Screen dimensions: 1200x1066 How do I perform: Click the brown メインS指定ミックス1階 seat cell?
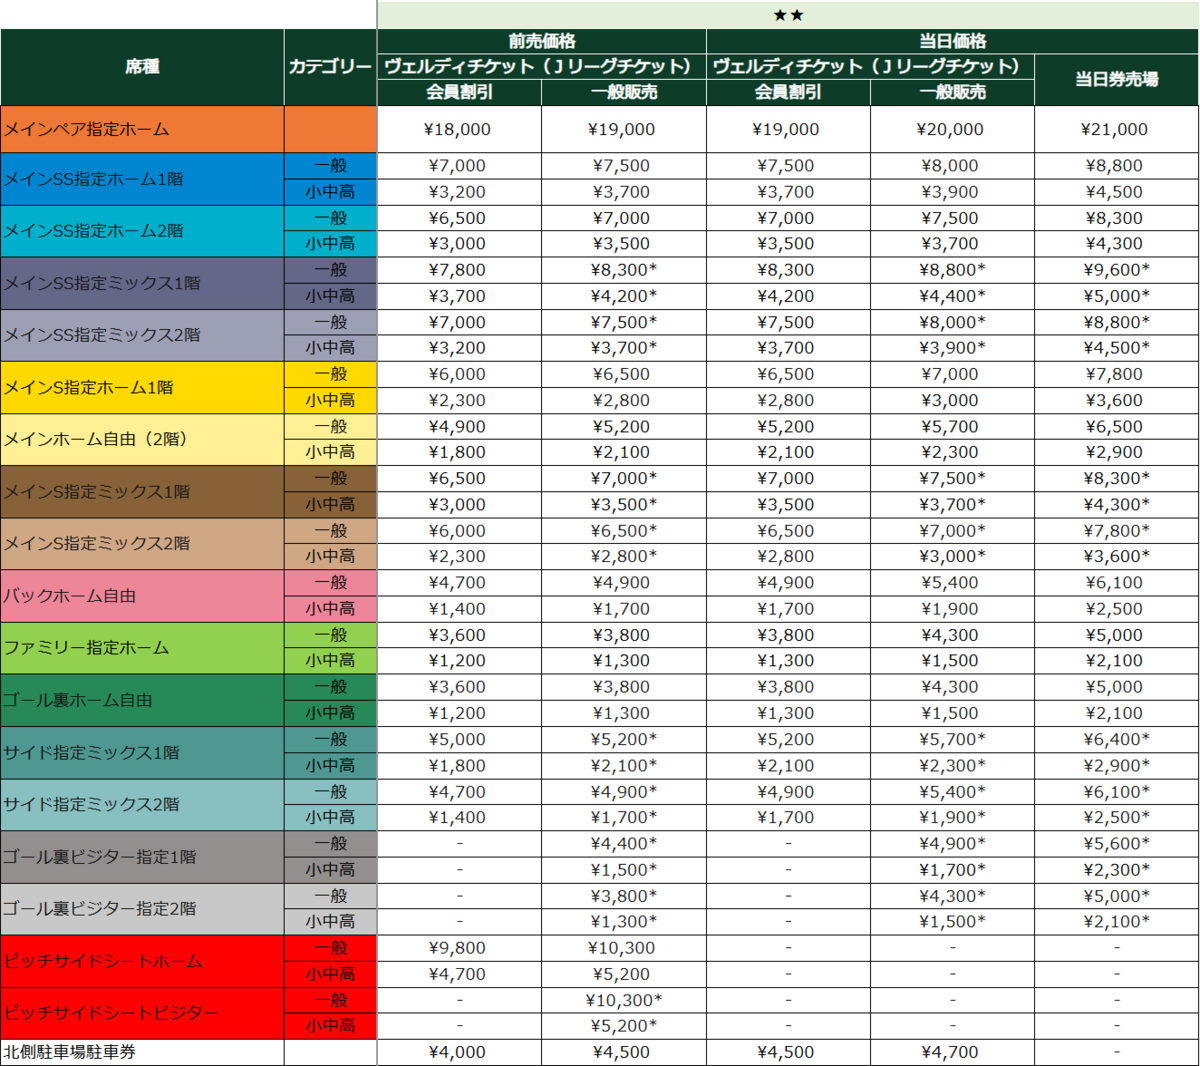[142, 492]
